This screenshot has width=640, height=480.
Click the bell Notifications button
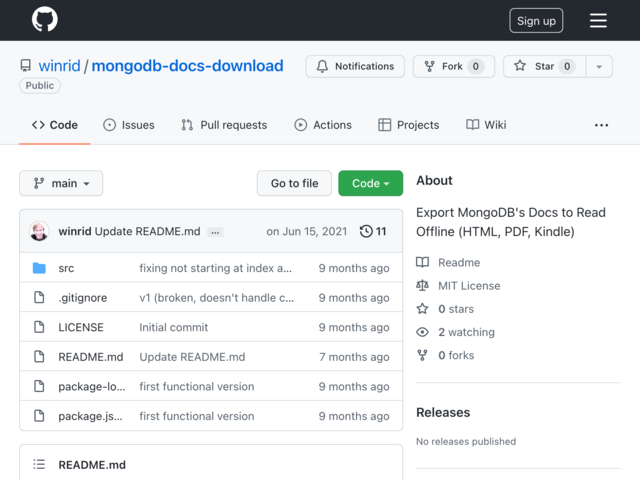(355, 67)
